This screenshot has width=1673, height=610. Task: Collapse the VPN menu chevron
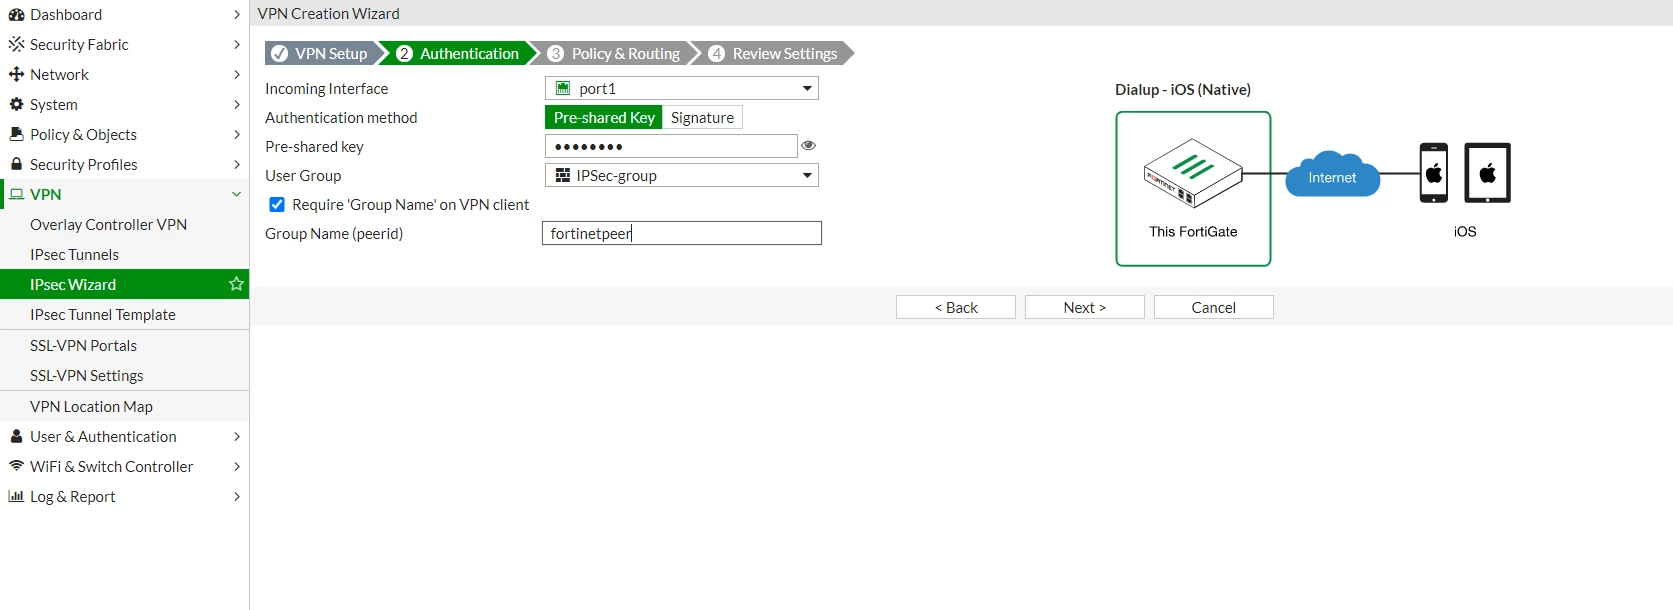237,194
